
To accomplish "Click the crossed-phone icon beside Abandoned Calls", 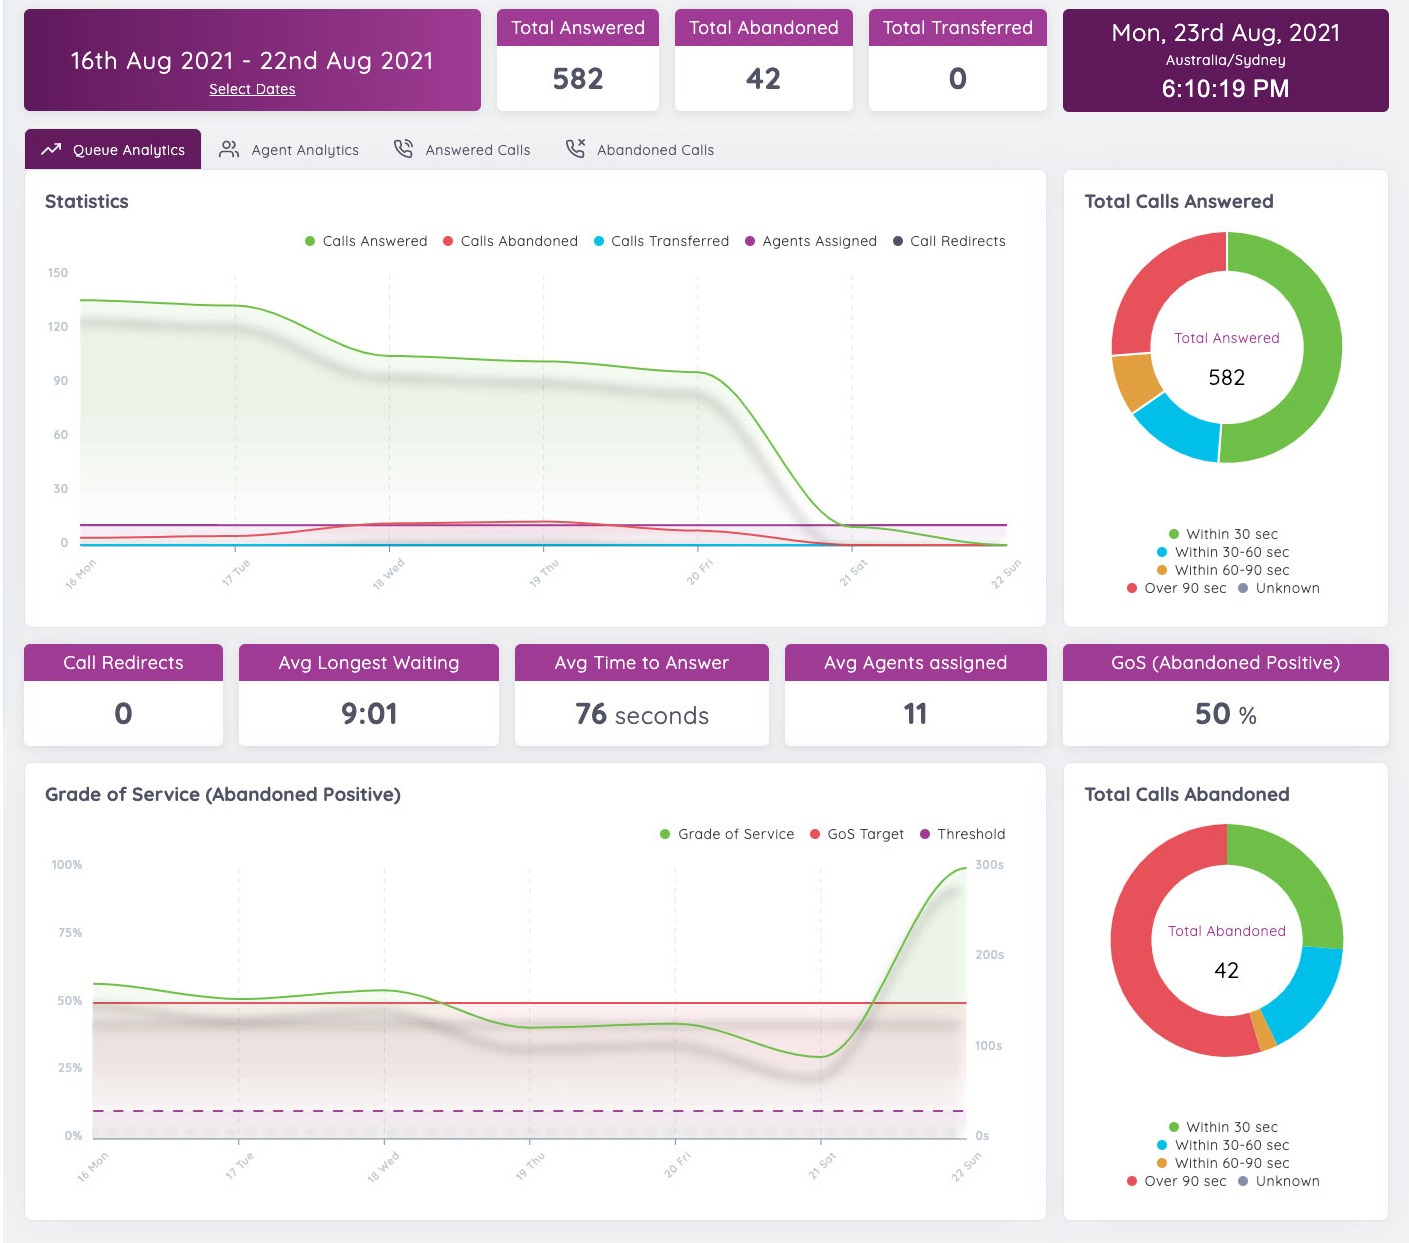I will 576,147.
